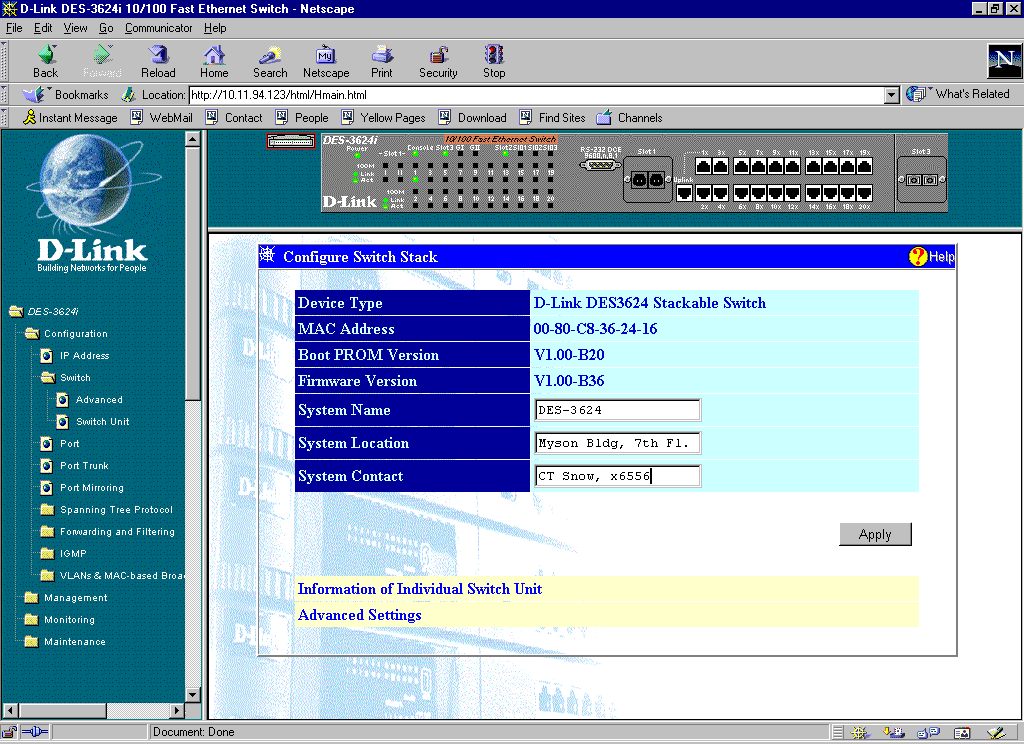Screen dimensions: 1024x744
Task: Expand the Management folder in sidebar
Action: pos(75,598)
